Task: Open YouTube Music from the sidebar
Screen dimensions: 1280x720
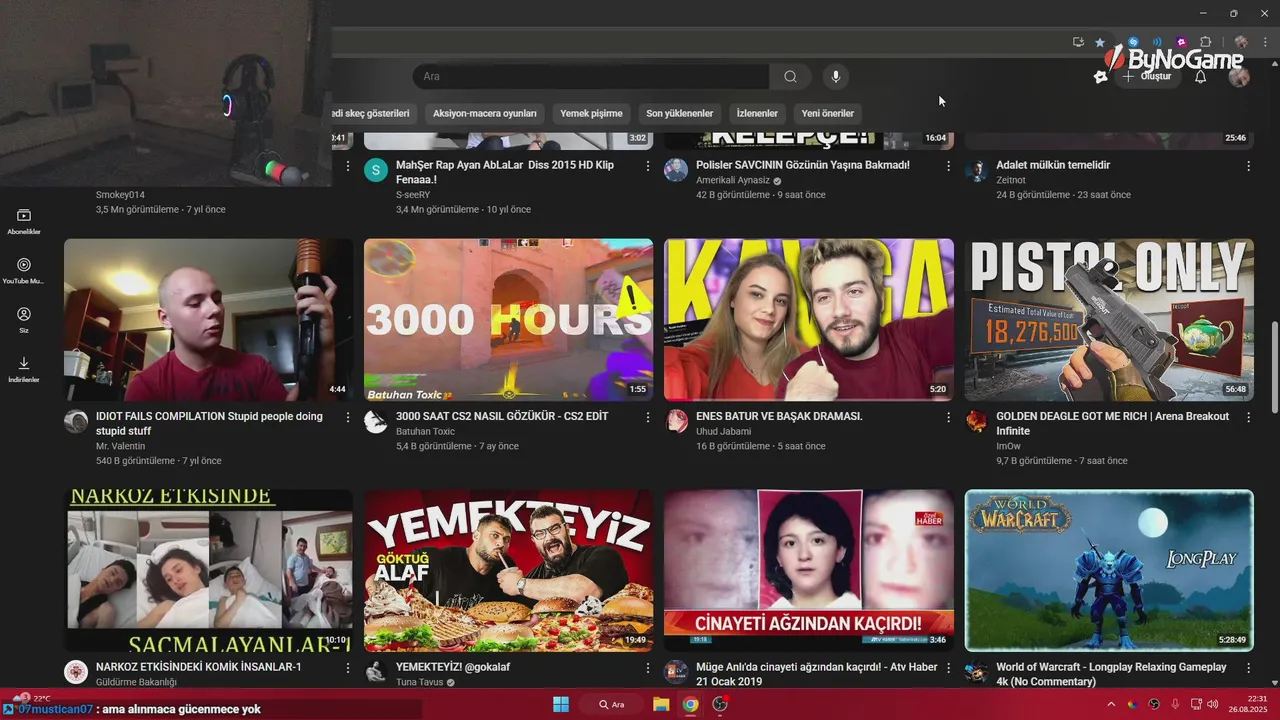Action: pyautogui.click(x=24, y=271)
